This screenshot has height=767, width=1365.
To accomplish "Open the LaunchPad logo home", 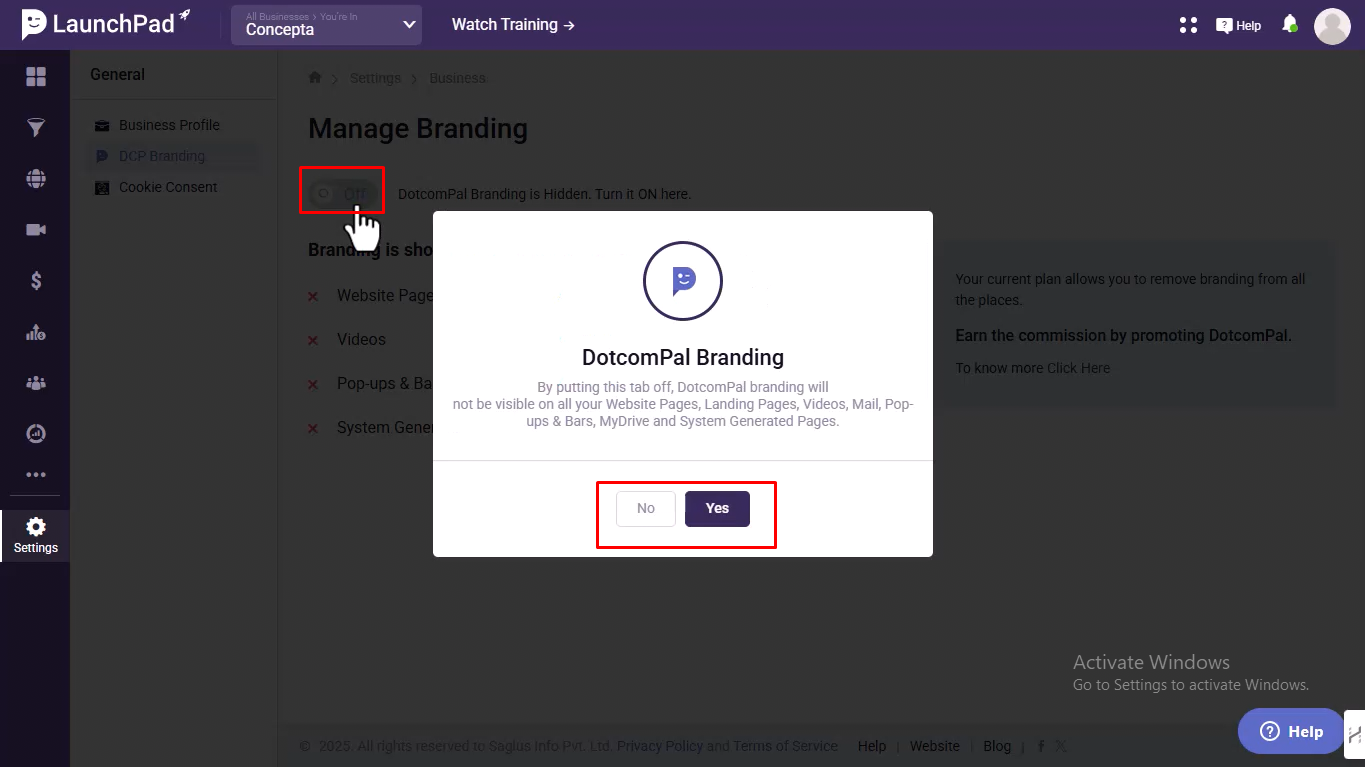I will click(x=106, y=24).
